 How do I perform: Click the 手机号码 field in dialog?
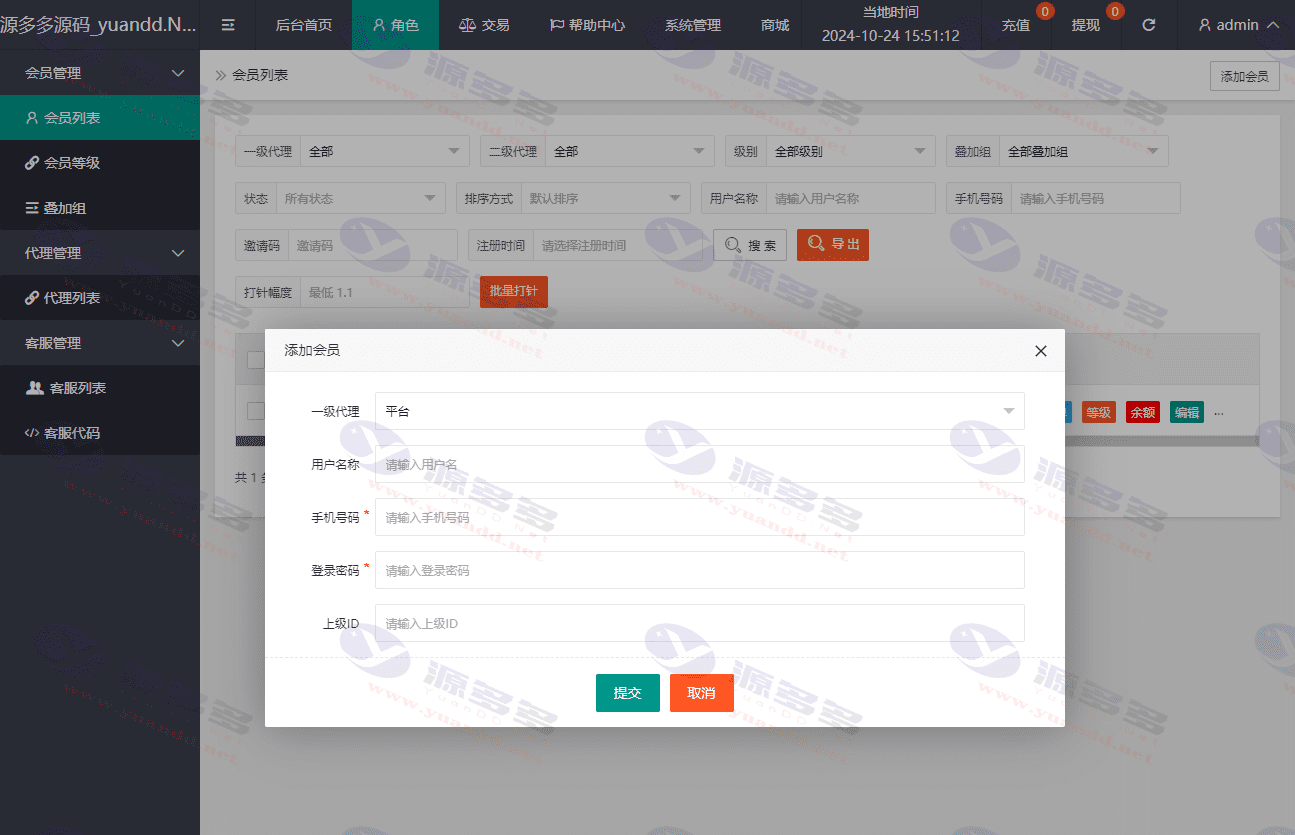tap(699, 517)
